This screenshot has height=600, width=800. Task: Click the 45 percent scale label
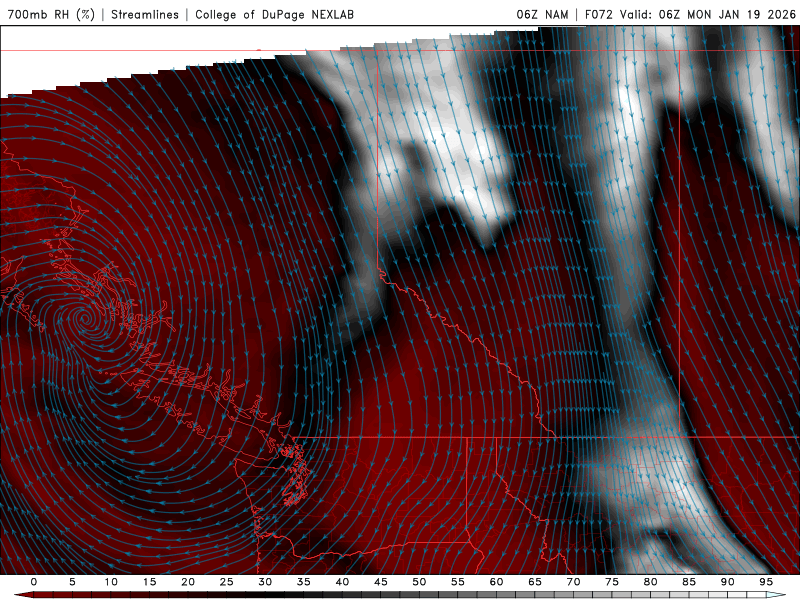[380, 582]
